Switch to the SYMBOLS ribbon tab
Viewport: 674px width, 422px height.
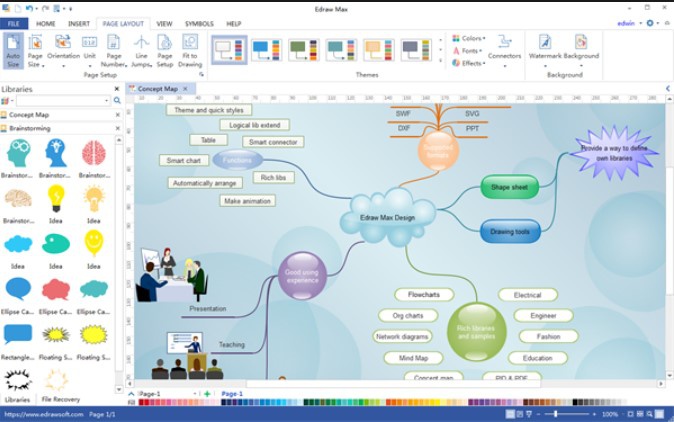pyautogui.click(x=199, y=24)
